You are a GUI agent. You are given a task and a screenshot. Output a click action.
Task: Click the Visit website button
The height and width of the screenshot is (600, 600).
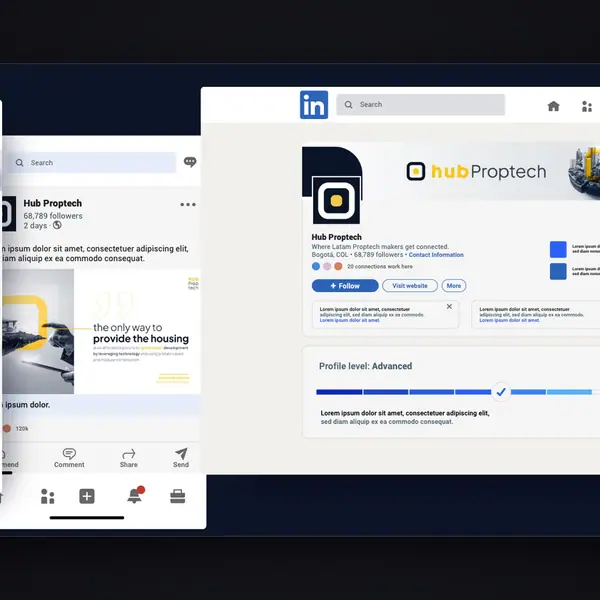410,286
